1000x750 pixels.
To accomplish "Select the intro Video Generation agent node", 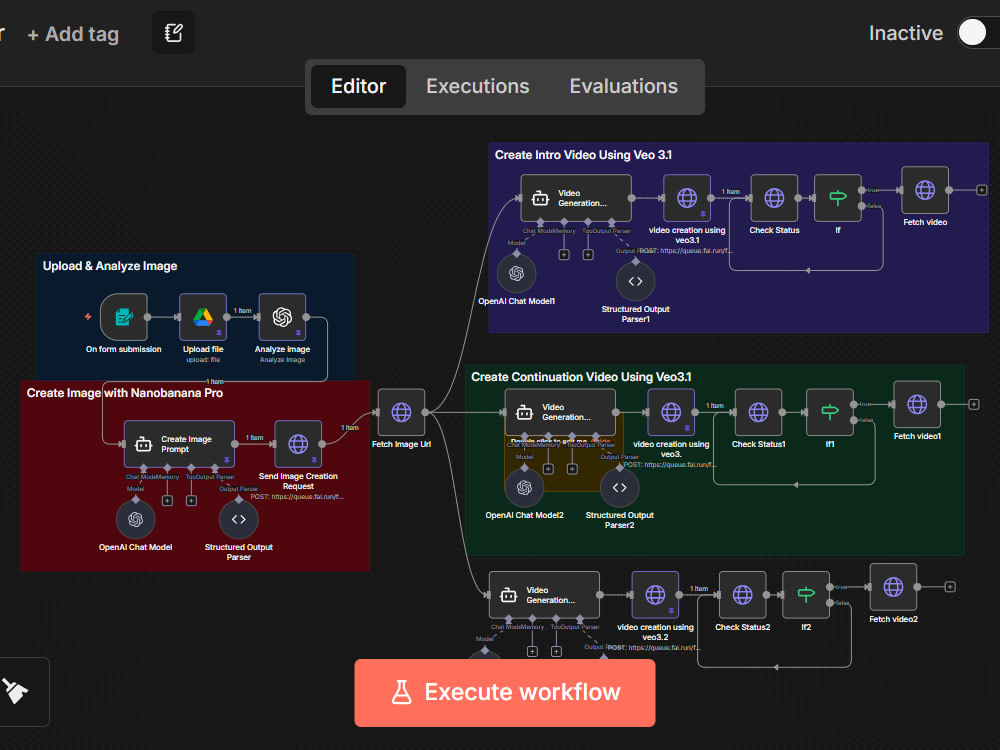I will pyautogui.click(x=576, y=198).
